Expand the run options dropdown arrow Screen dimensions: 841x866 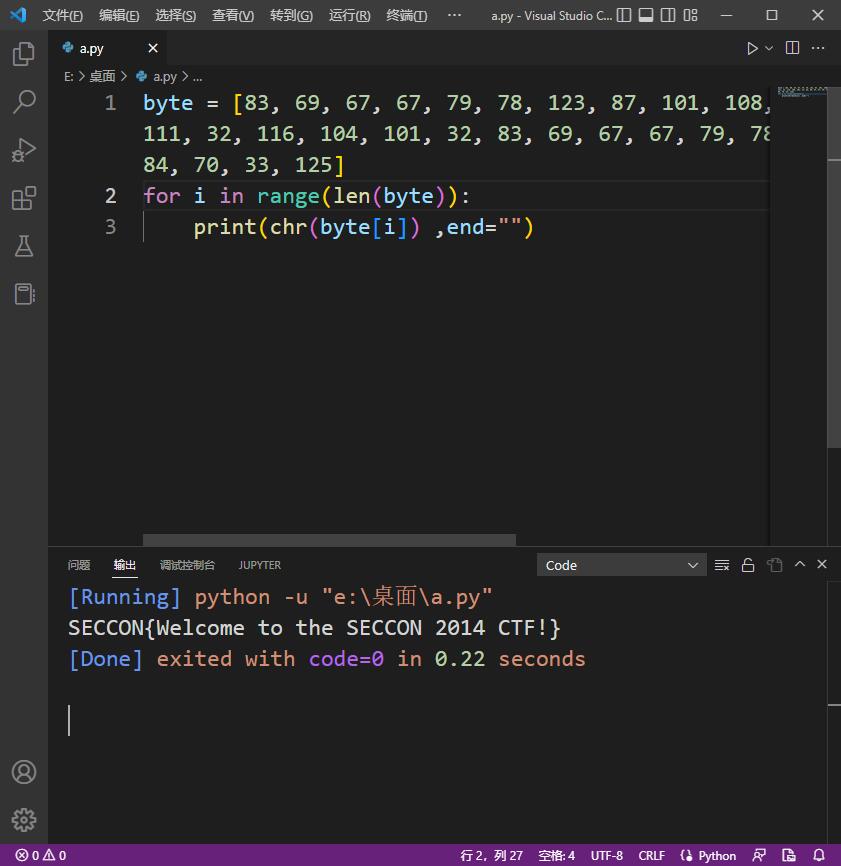point(769,49)
